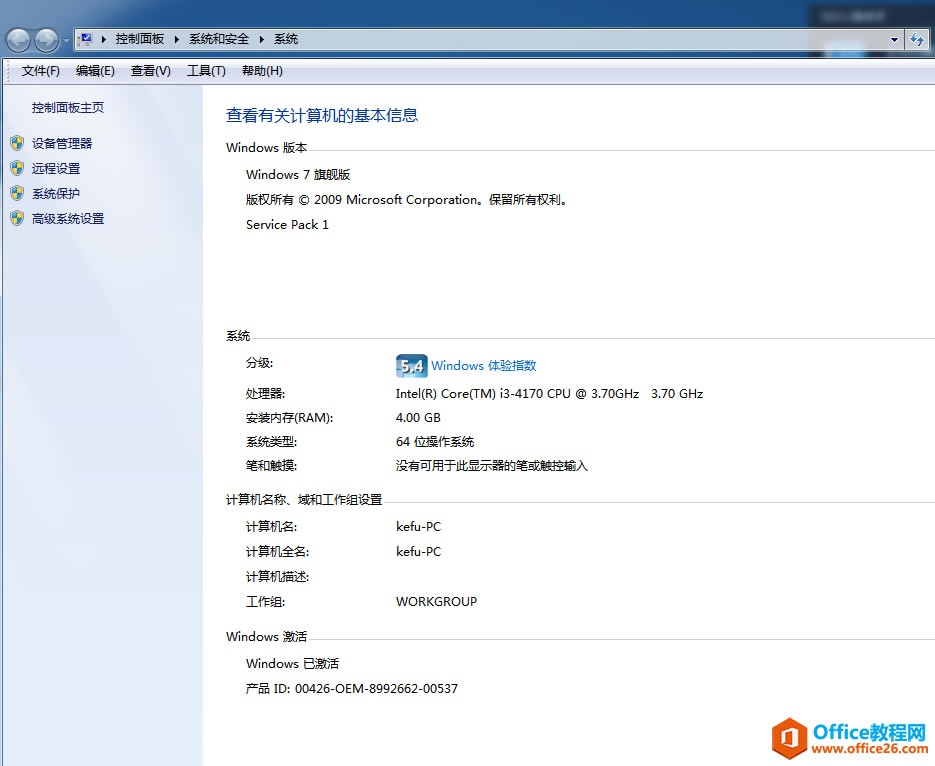The height and width of the screenshot is (766, 935).
Task: Click the Windows 版本 section header
Action: [x=267, y=148]
